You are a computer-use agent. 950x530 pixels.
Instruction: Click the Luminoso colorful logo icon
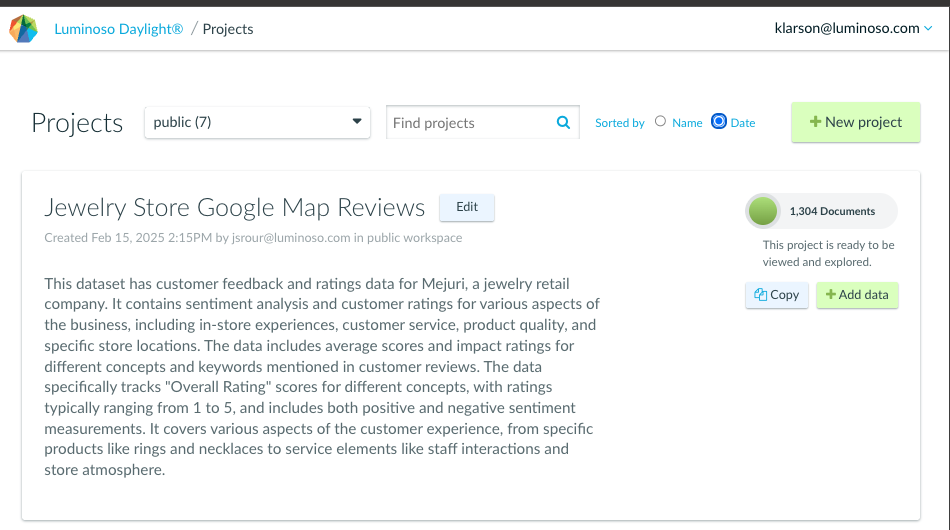coord(24,28)
